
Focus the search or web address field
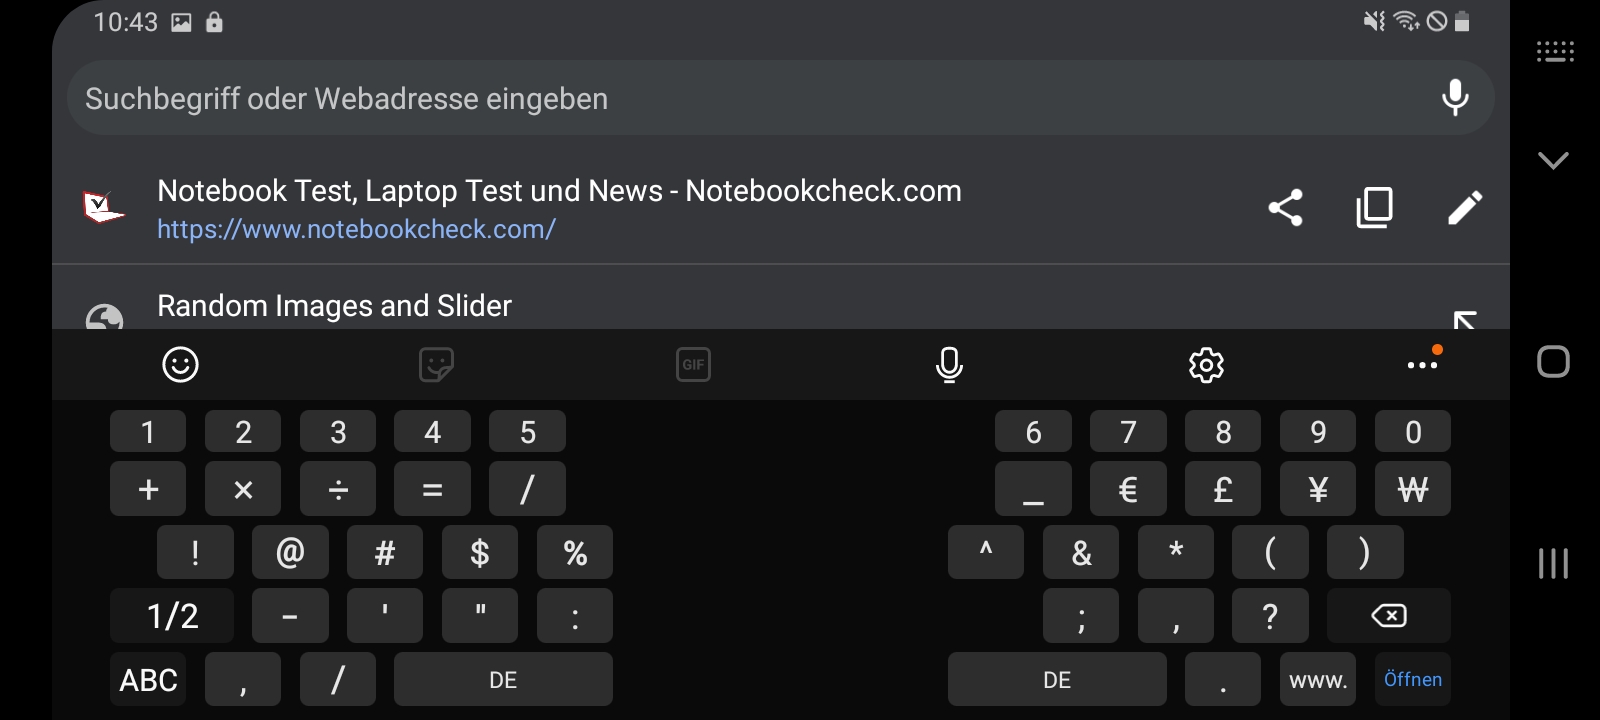(700, 98)
